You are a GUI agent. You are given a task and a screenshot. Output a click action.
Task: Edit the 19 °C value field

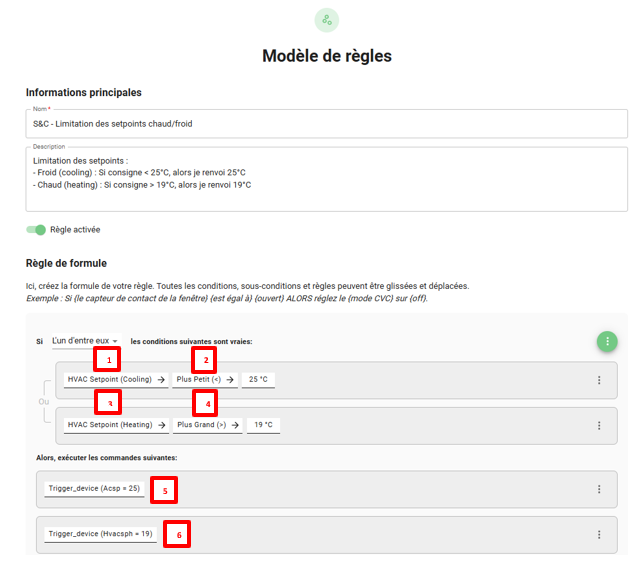tap(263, 425)
